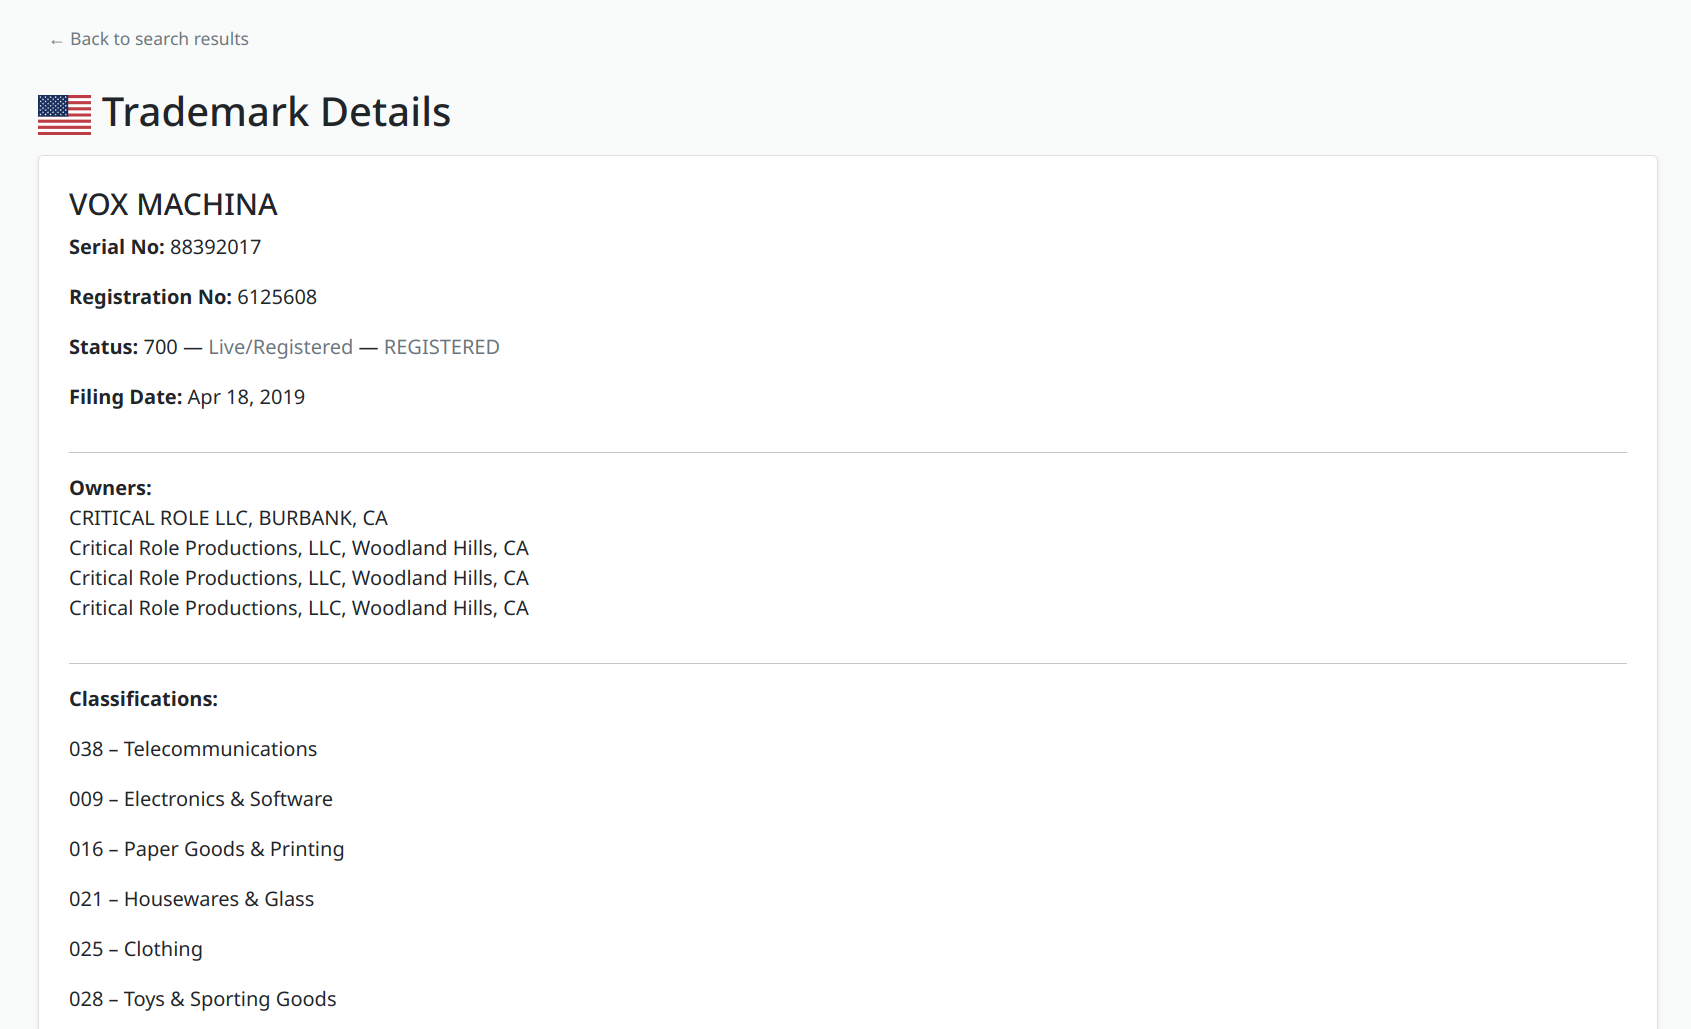Image resolution: width=1691 pixels, height=1029 pixels.
Task: Click classification 021 Housewares & Glass
Action: (x=191, y=899)
